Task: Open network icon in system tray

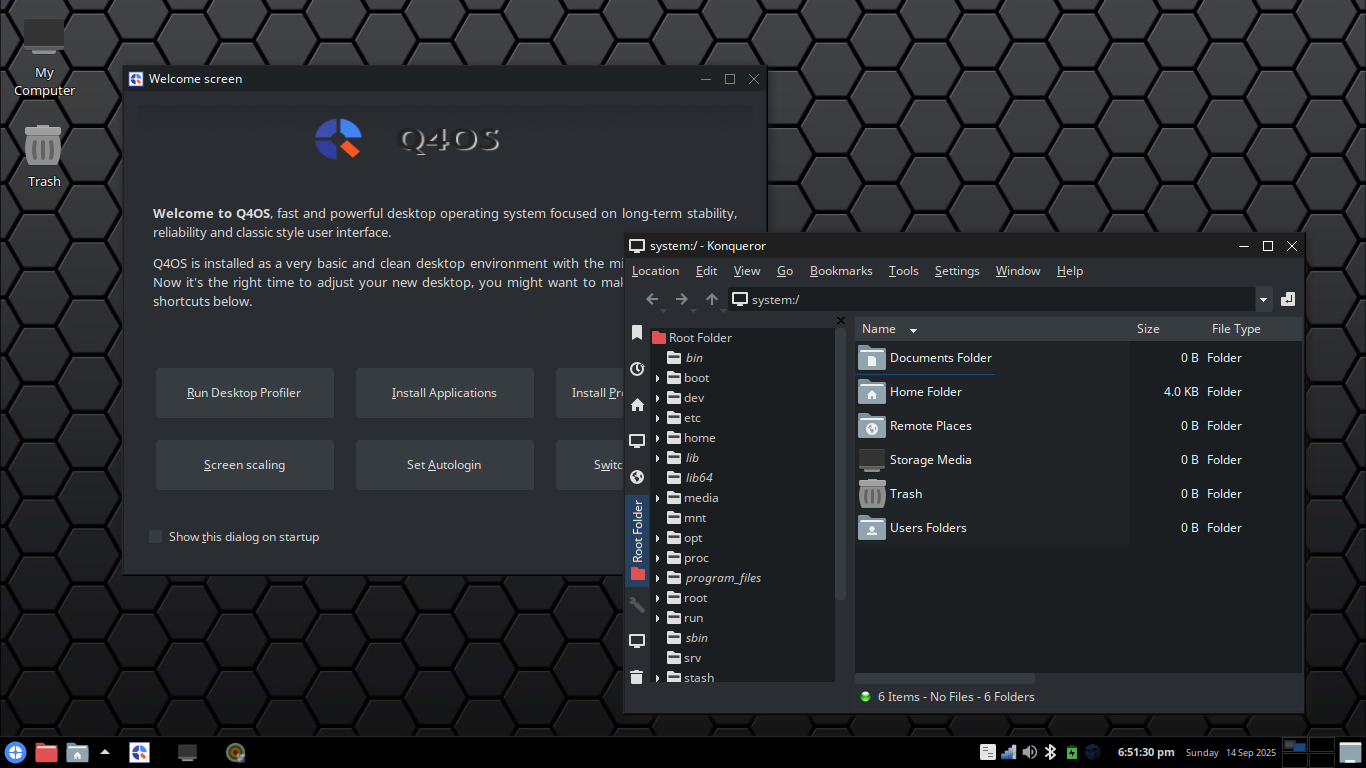Action: (1009, 752)
